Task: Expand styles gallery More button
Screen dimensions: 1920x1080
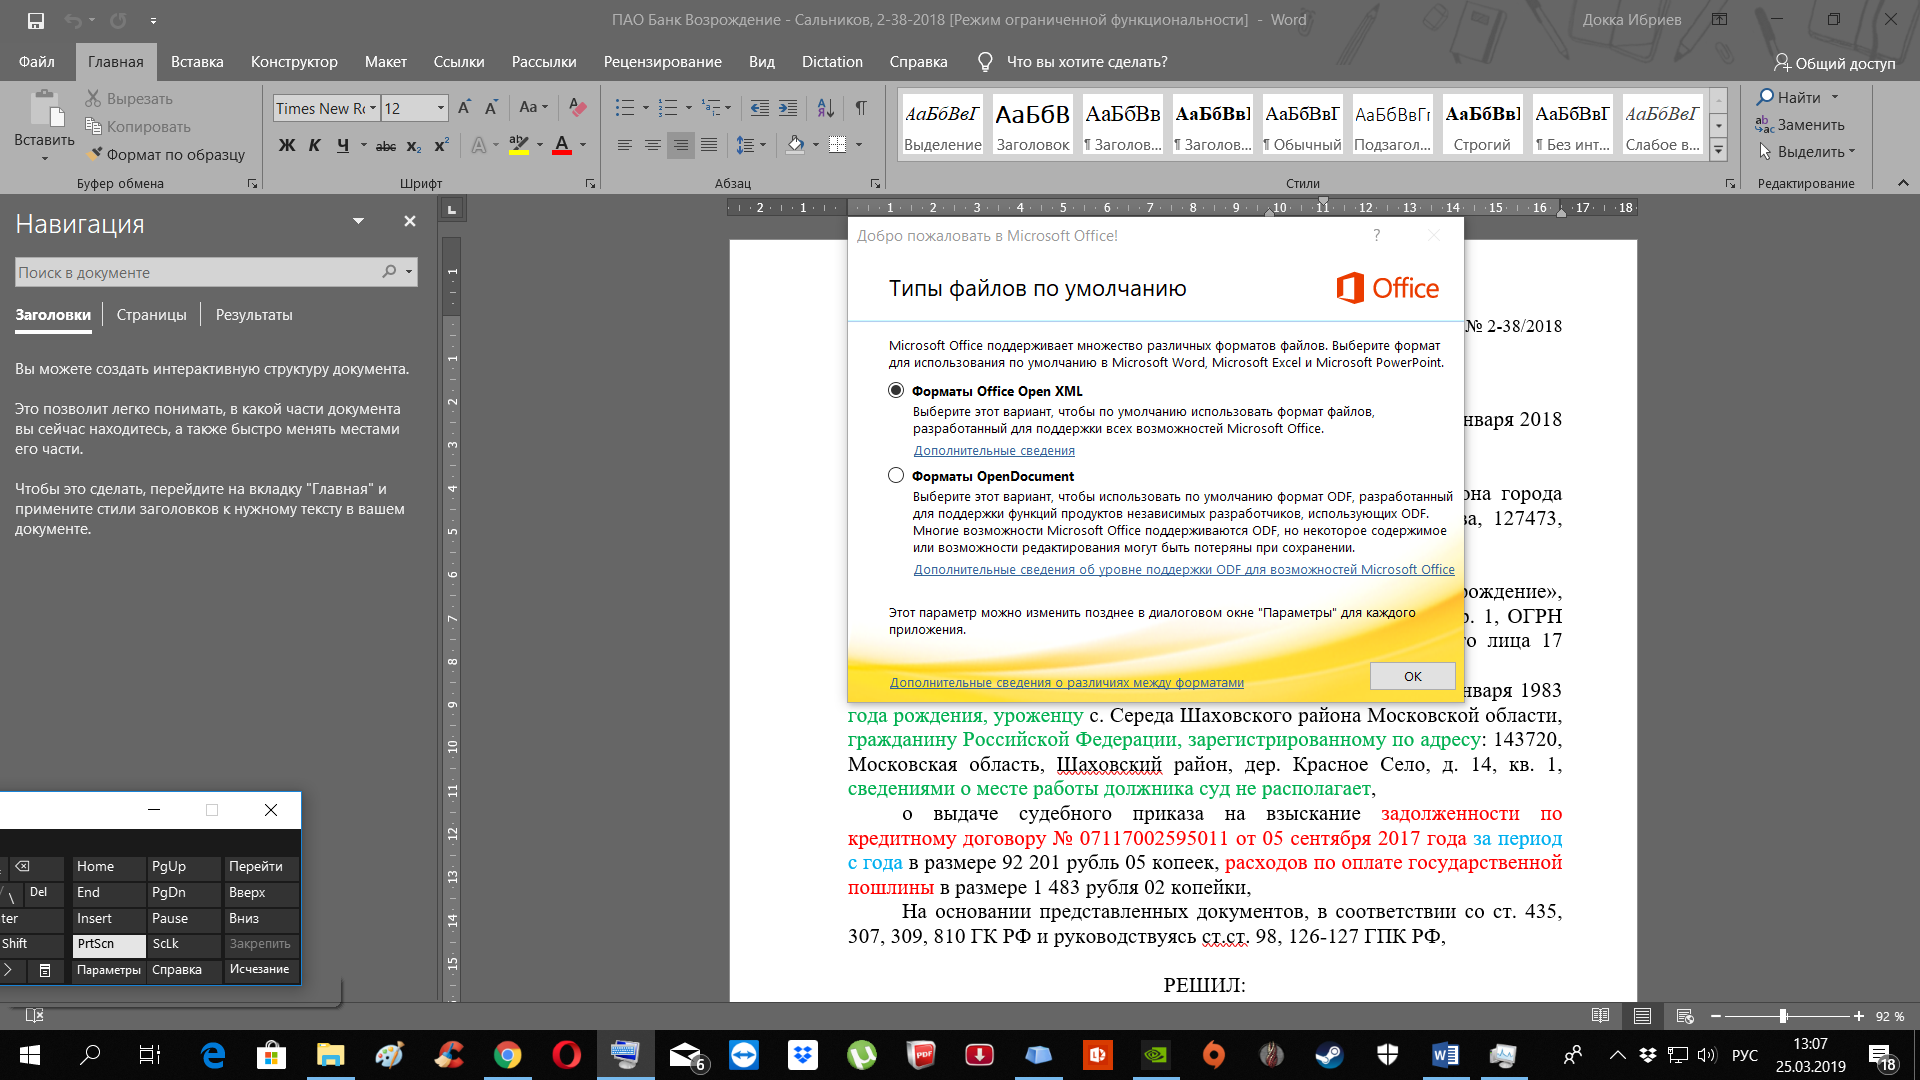Action: pos(1719,151)
